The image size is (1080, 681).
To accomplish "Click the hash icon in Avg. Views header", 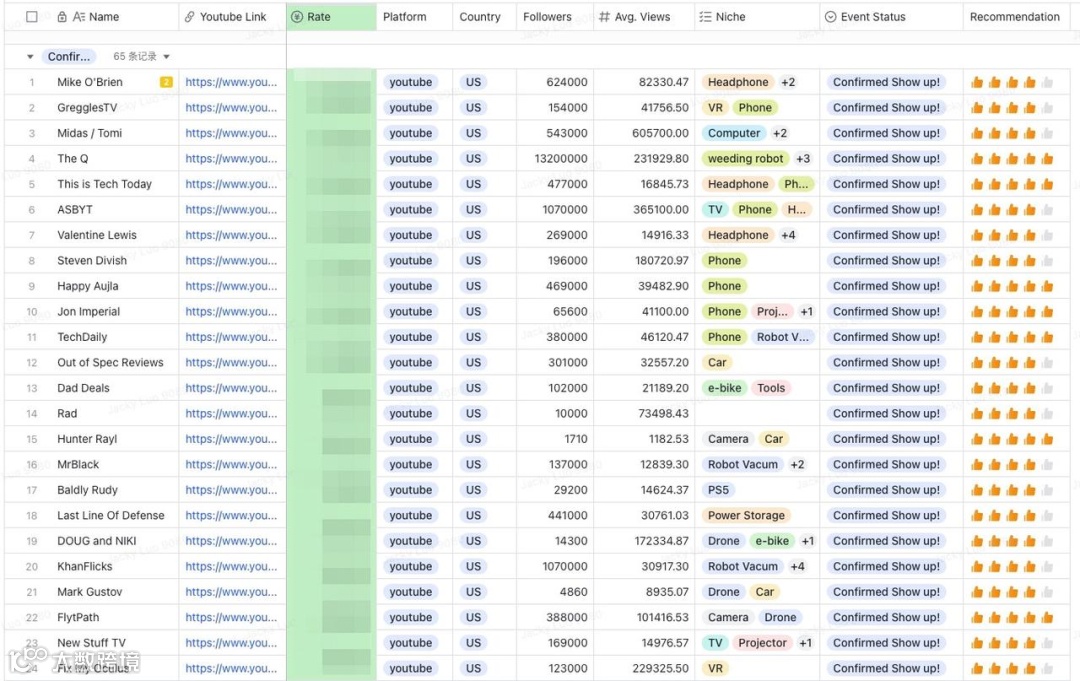I will coord(604,17).
